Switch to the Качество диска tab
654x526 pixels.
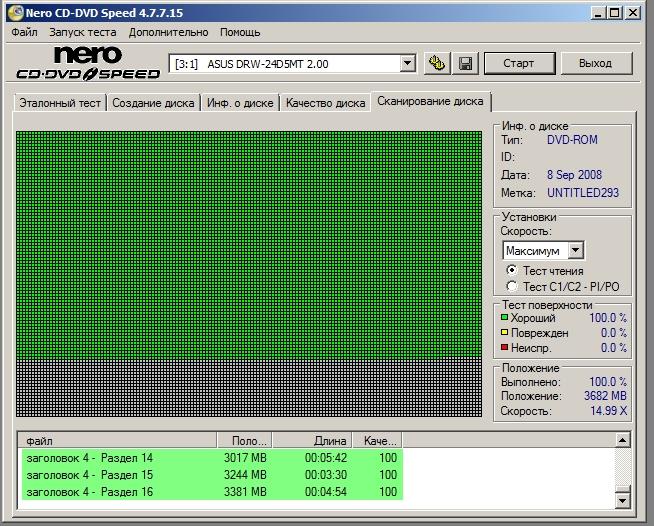tap(325, 103)
